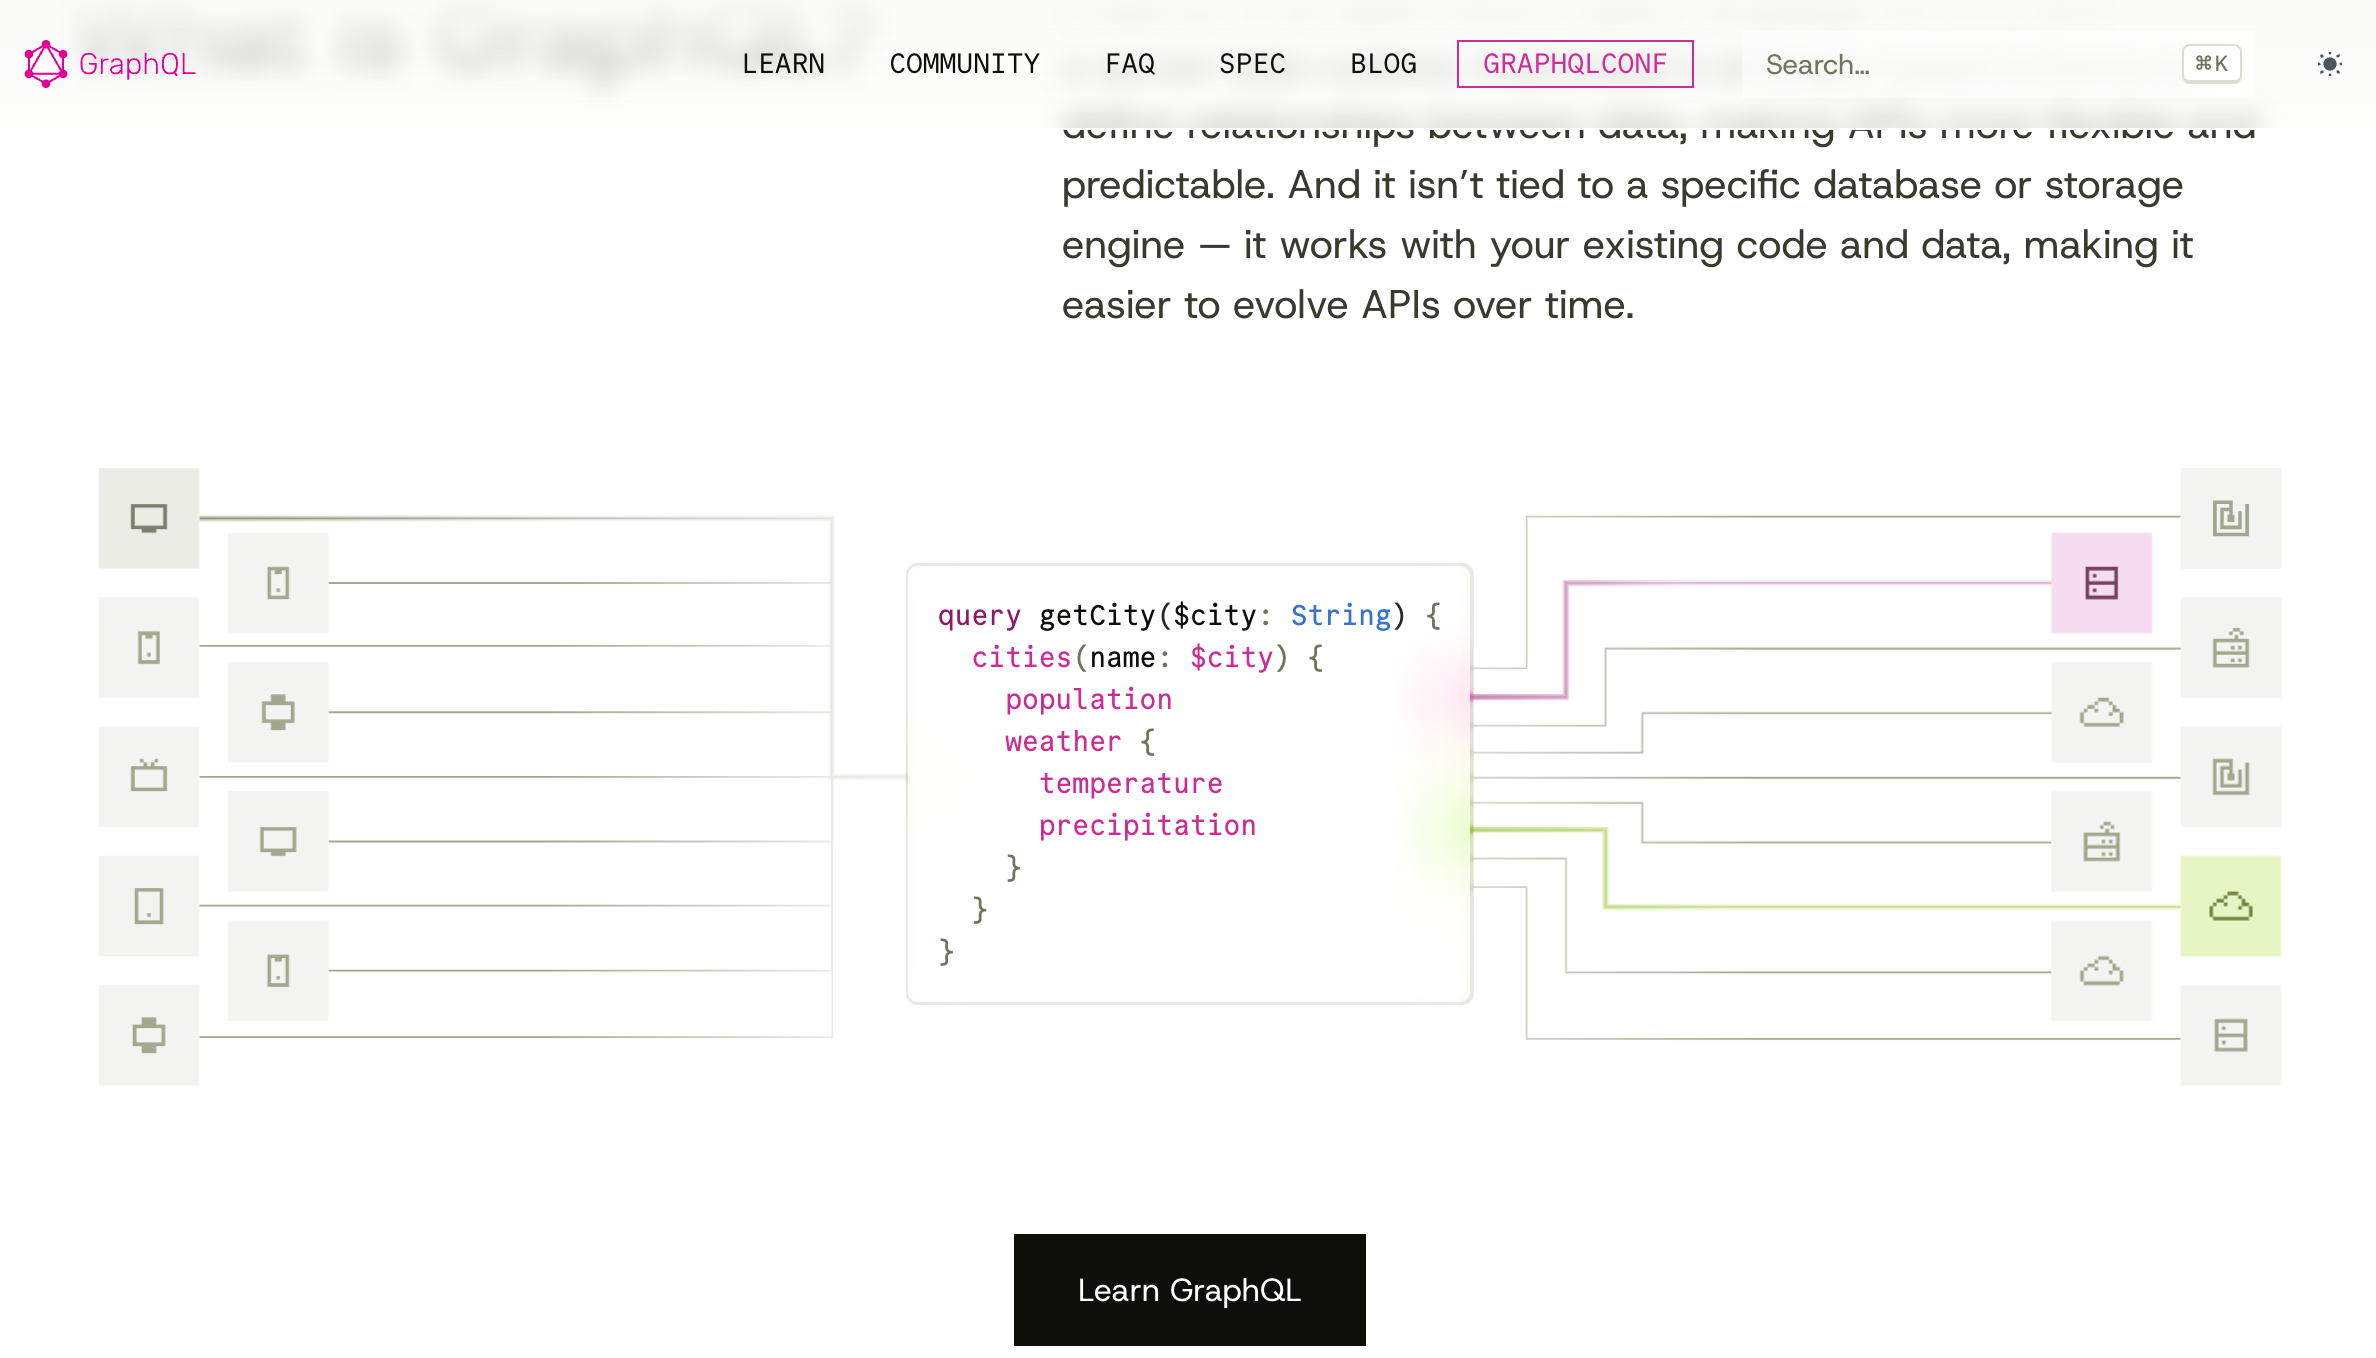Click the pink highlighted server icon

pos(2101,583)
